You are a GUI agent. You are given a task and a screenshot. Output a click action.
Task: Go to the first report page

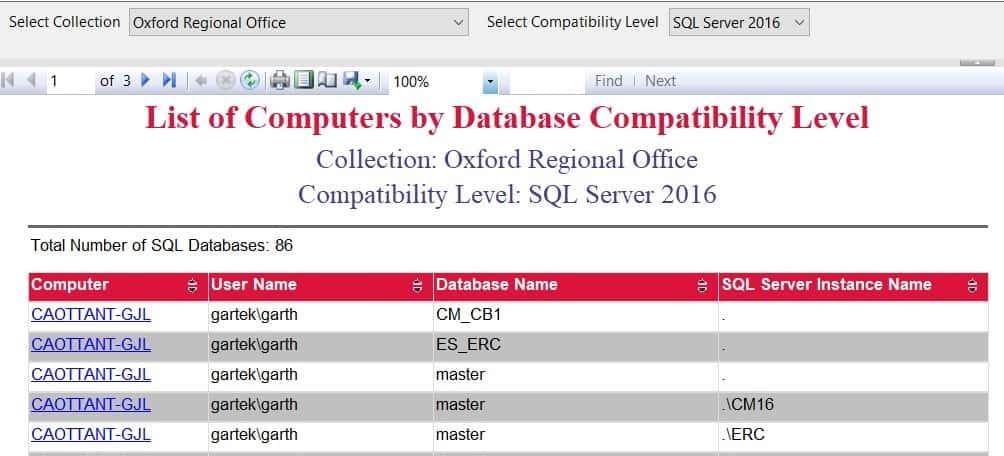(x=8, y=81)
